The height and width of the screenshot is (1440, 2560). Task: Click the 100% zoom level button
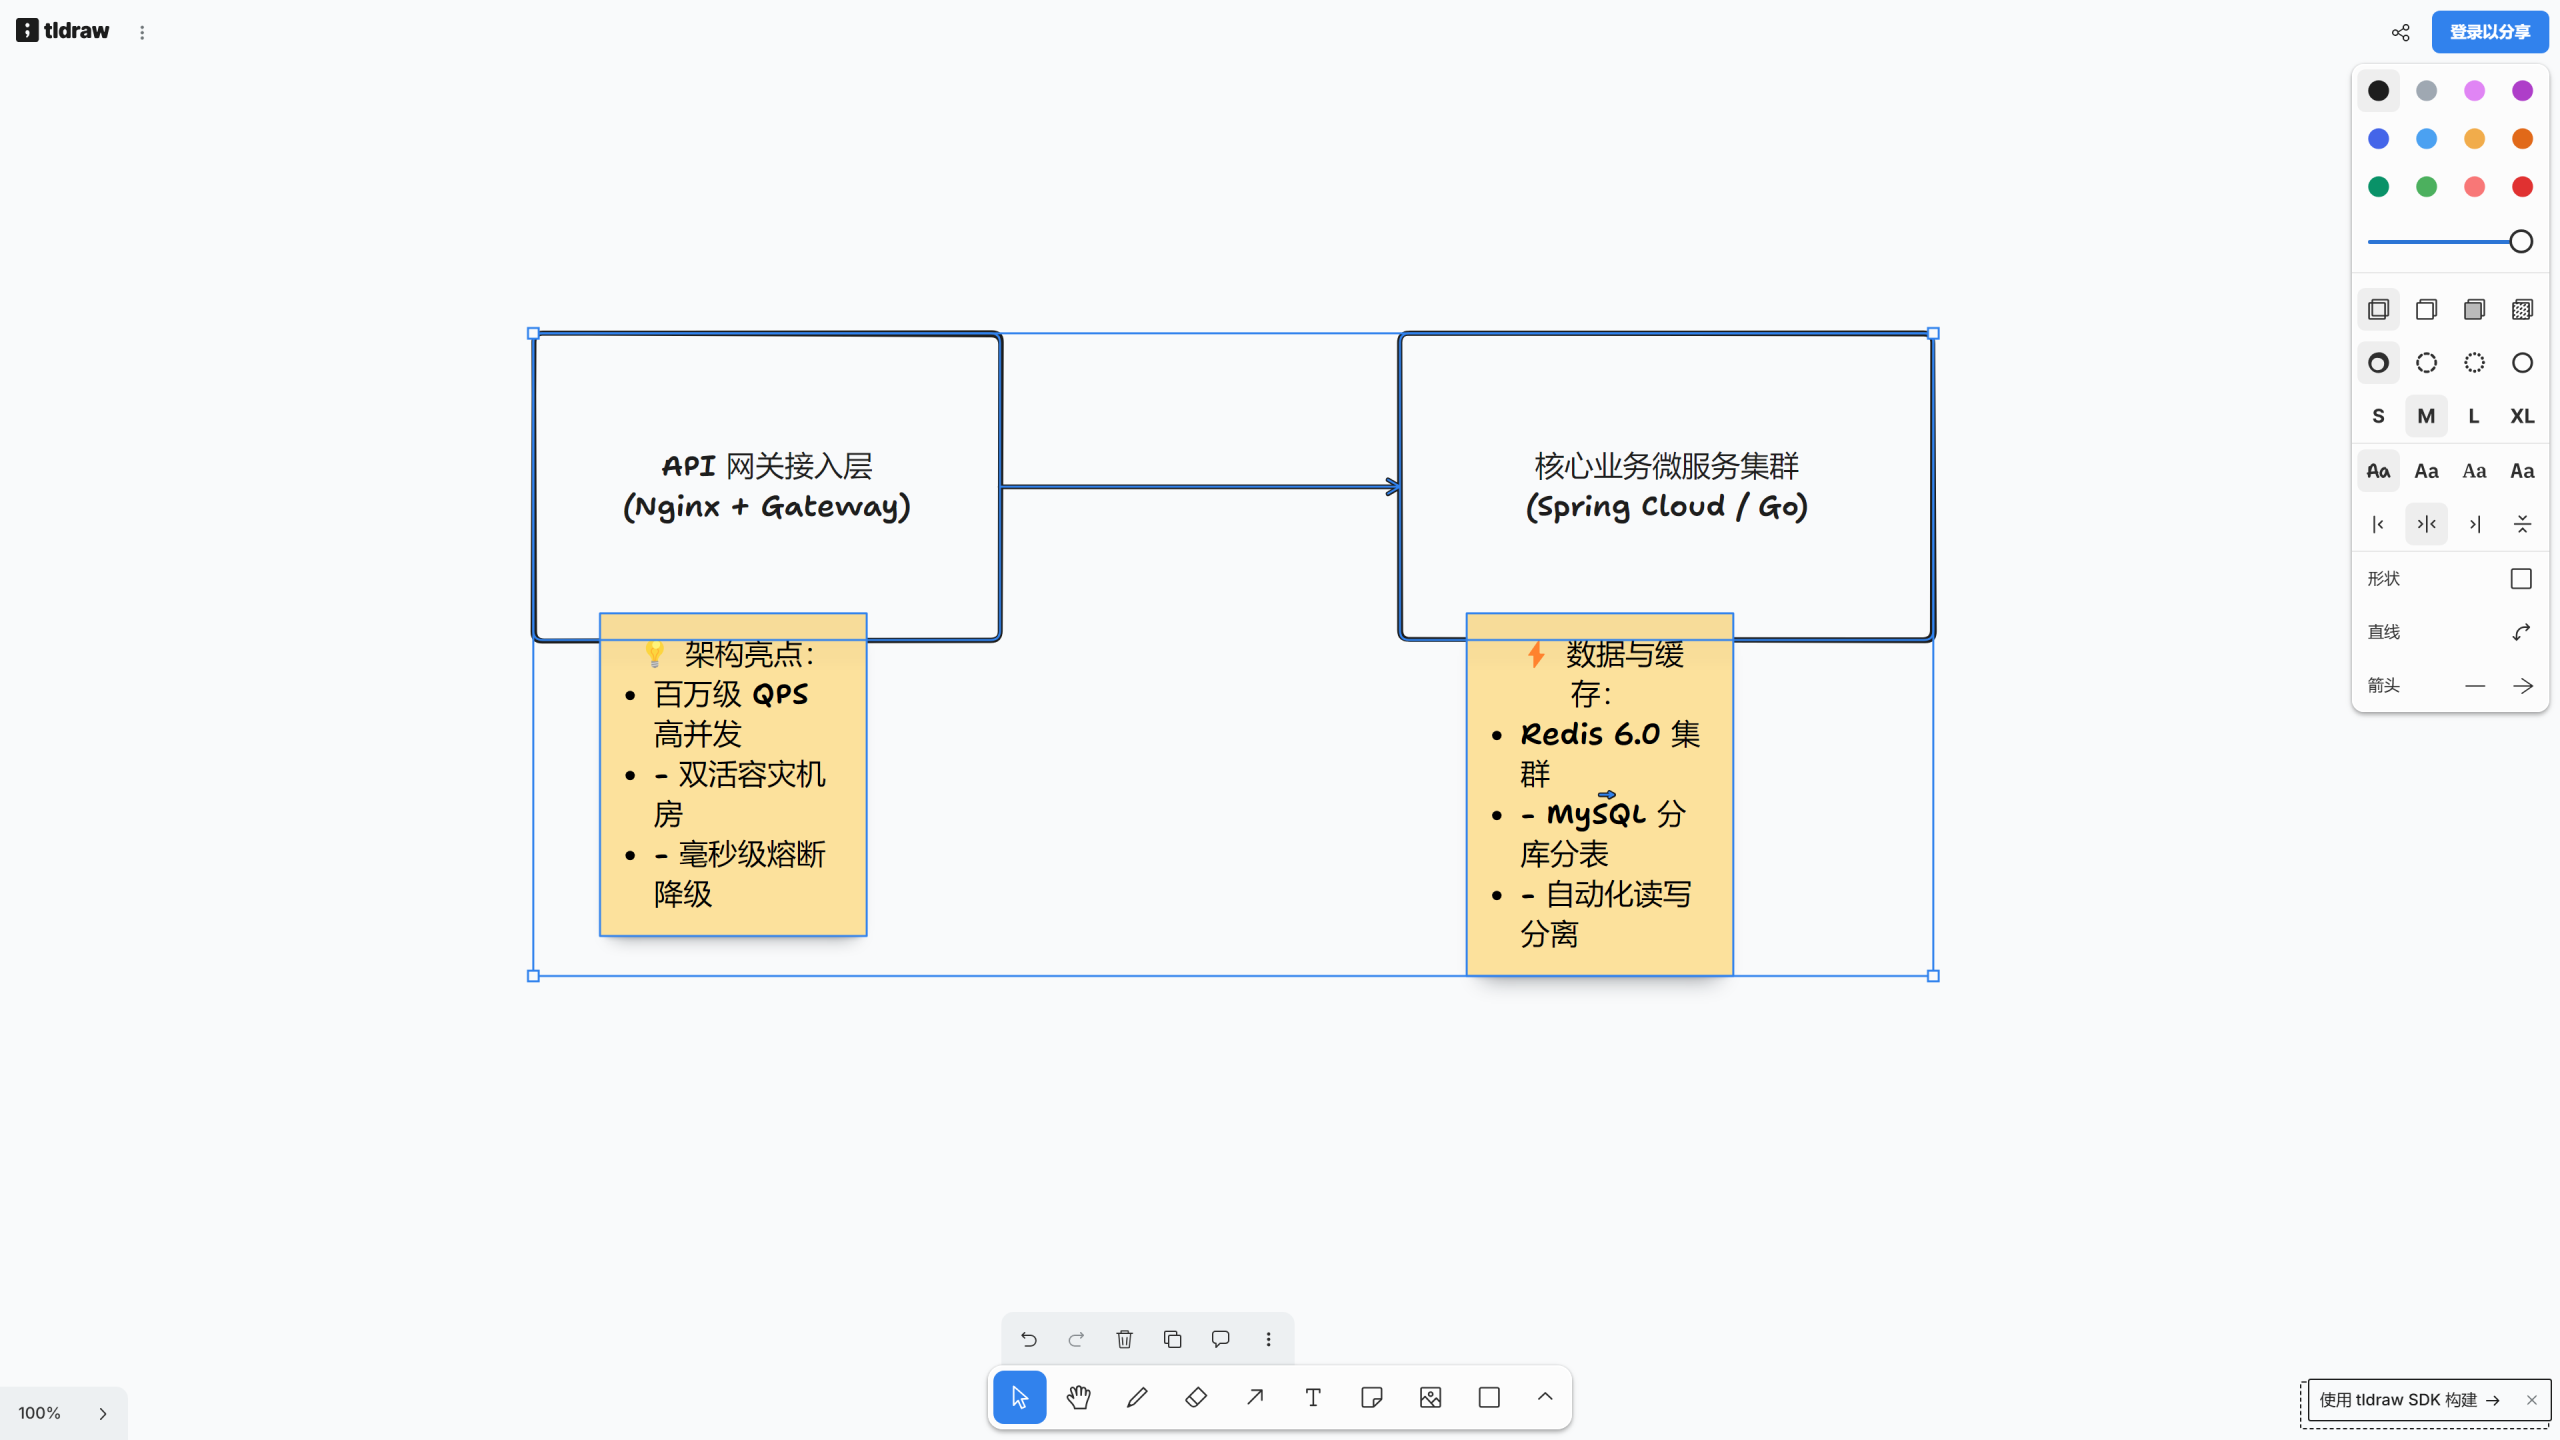[39, 1413]
